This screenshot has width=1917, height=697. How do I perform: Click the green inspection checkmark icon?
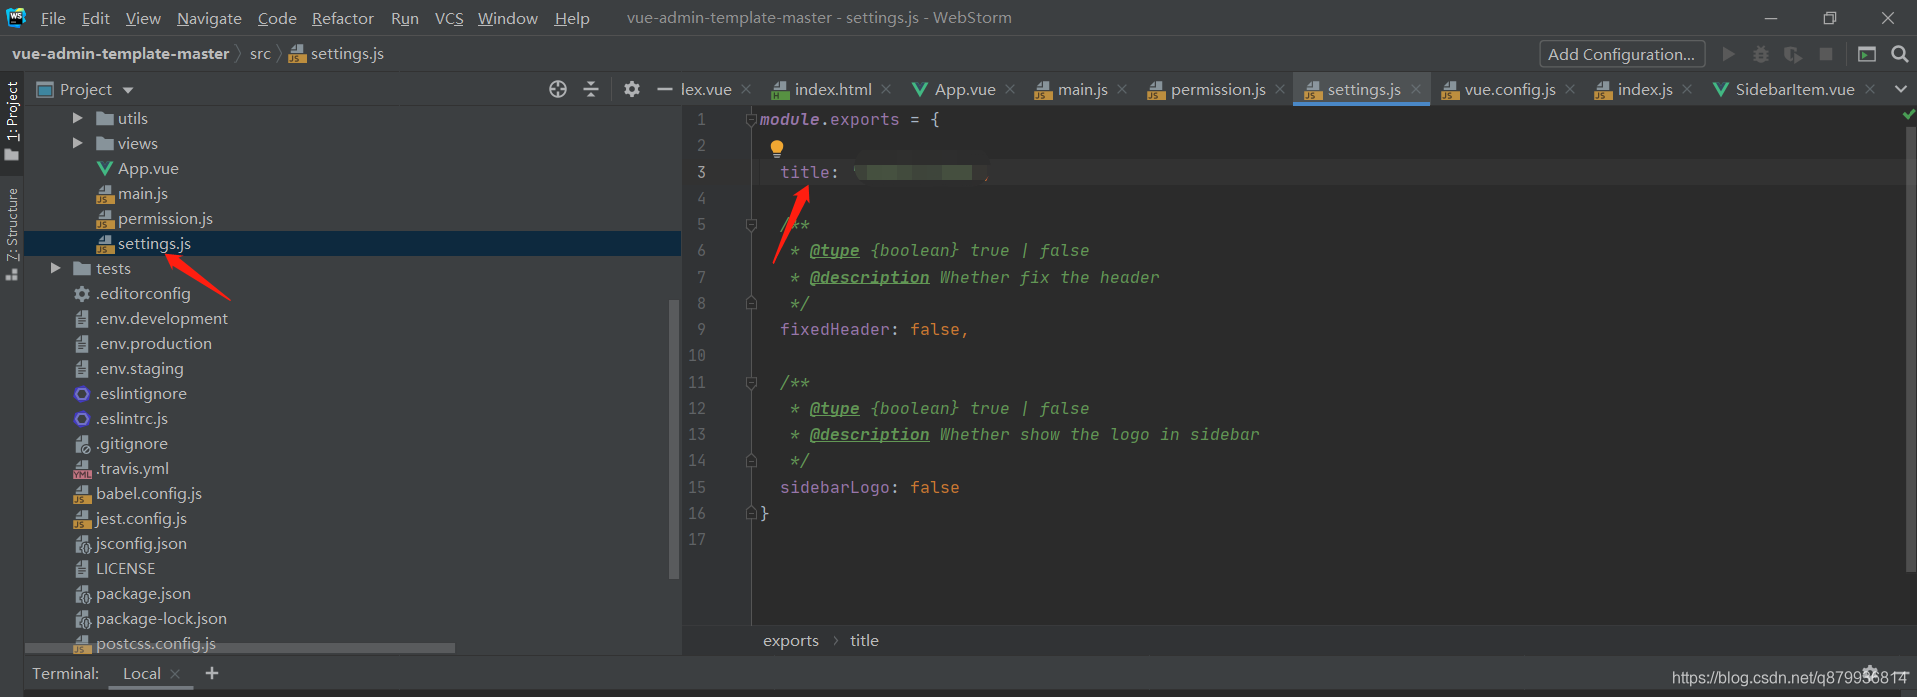tap(1909, 115)
